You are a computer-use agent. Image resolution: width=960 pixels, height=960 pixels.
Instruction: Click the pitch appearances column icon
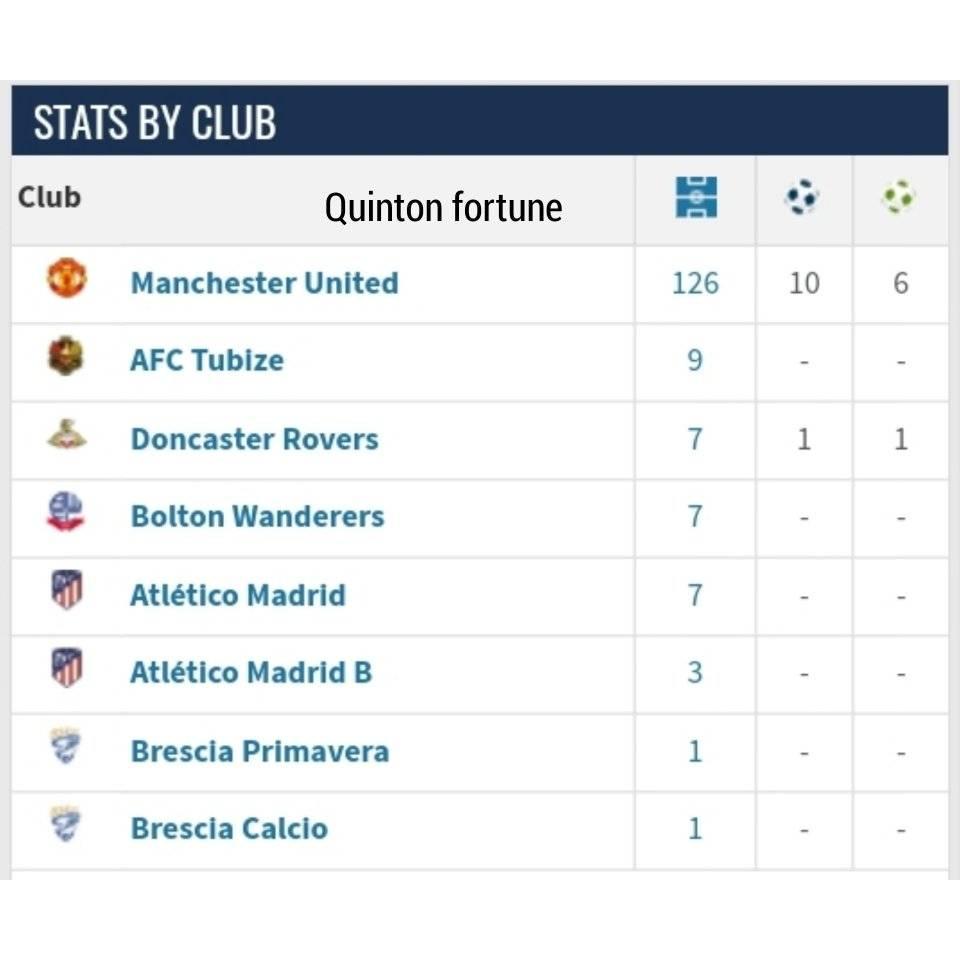tap(696, 197)
